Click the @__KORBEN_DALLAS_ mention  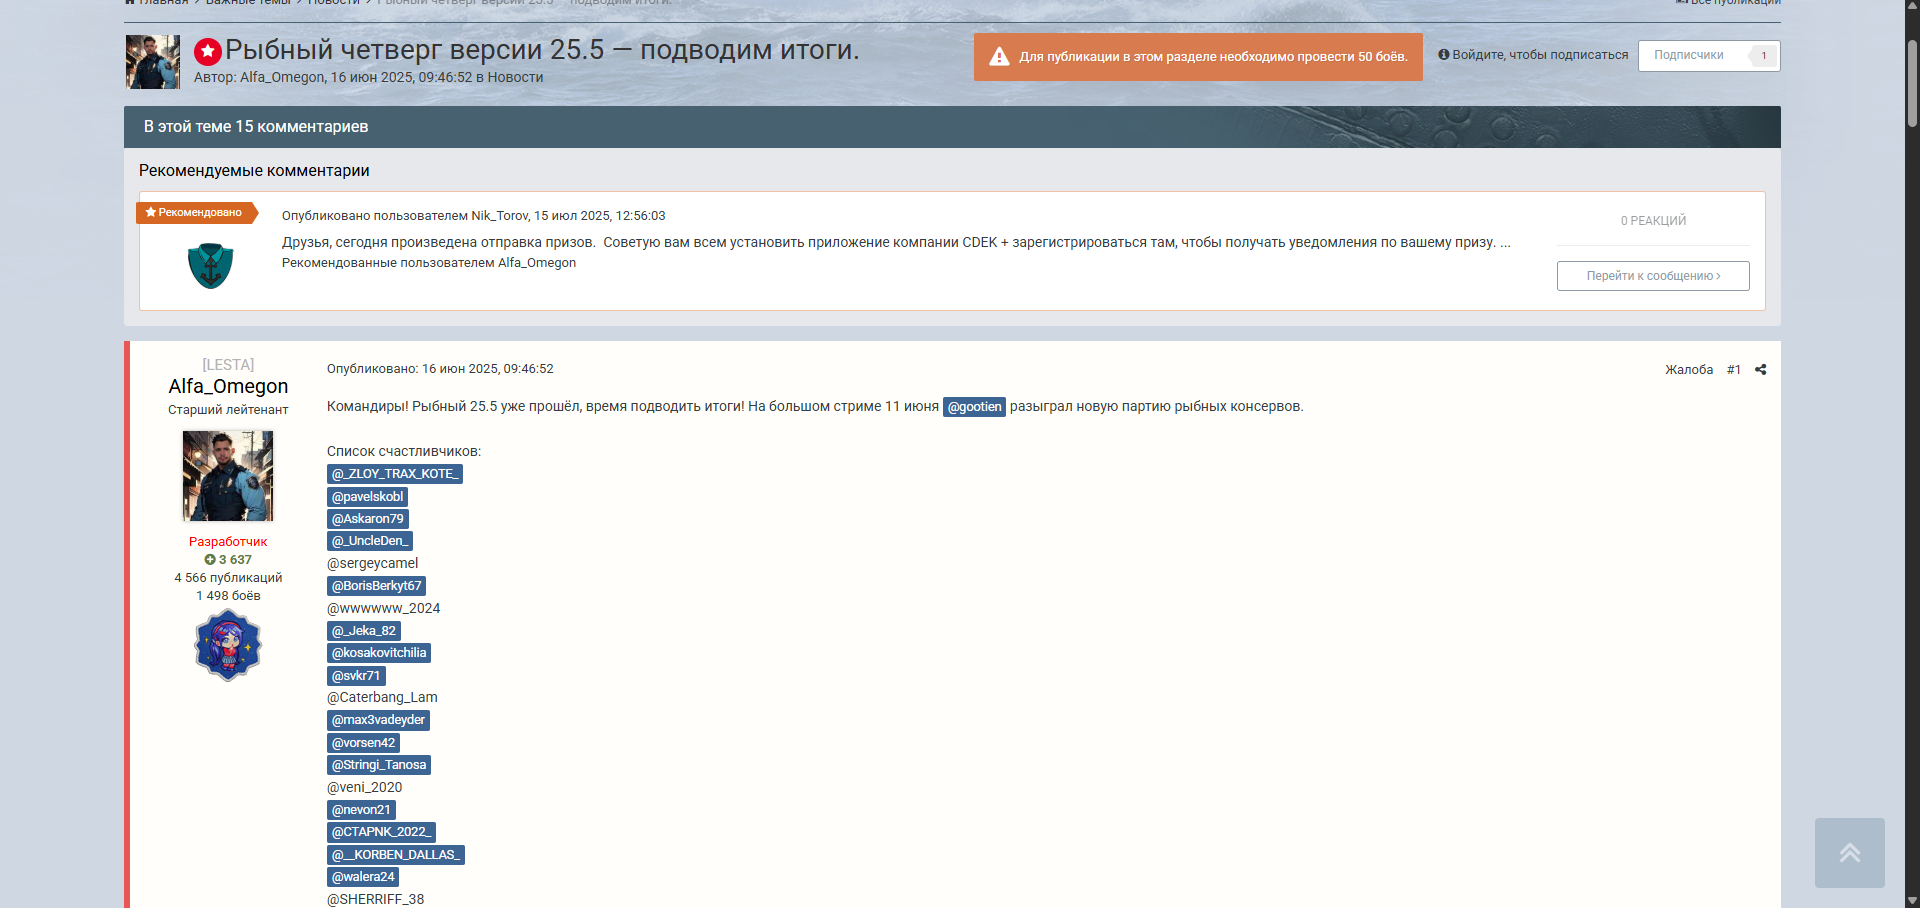pyautogui.click(x=396, y=855)
